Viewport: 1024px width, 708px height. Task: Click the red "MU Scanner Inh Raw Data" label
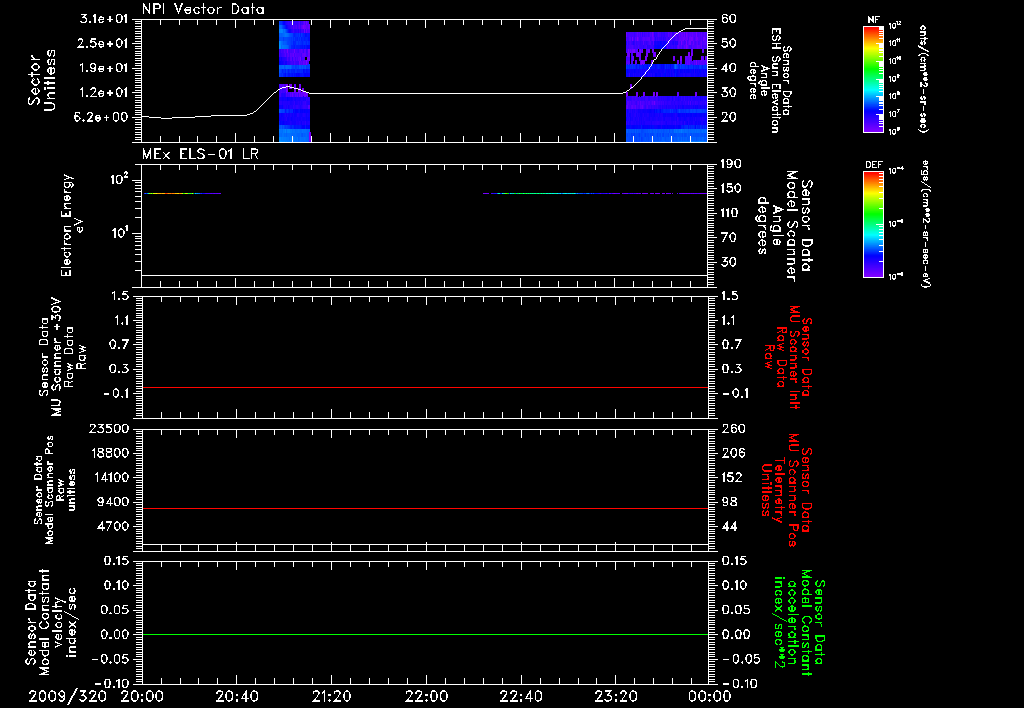(x=787, y=357)
